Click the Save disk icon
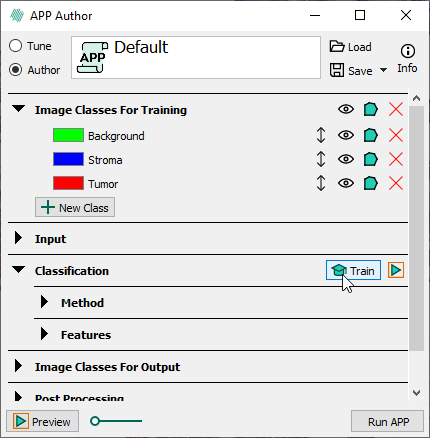This screenshot has width=430, height=438. tap(337, 70)
